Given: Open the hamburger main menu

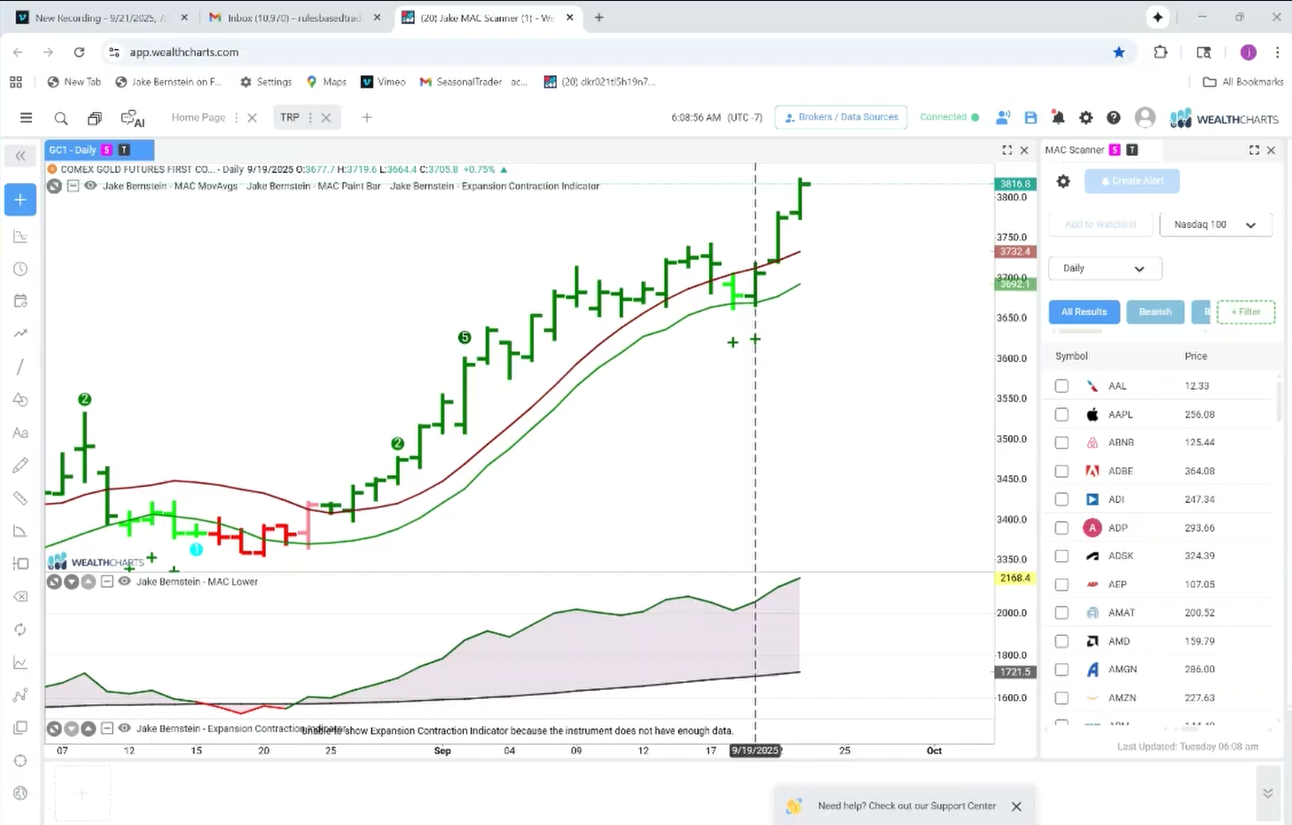Looking at the screenshot, I should (26, 118).
